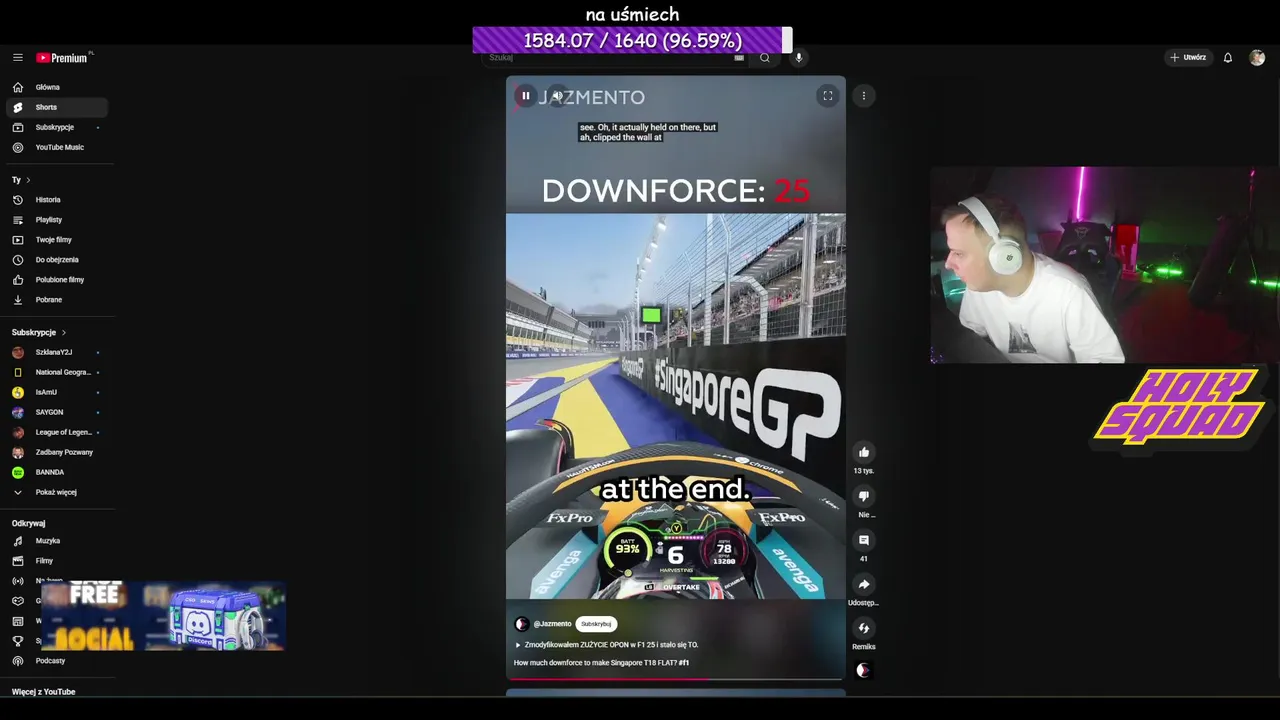Screen dimensions: 1280x720
Task: Pause the Shorts video
Action: (525, 96)
